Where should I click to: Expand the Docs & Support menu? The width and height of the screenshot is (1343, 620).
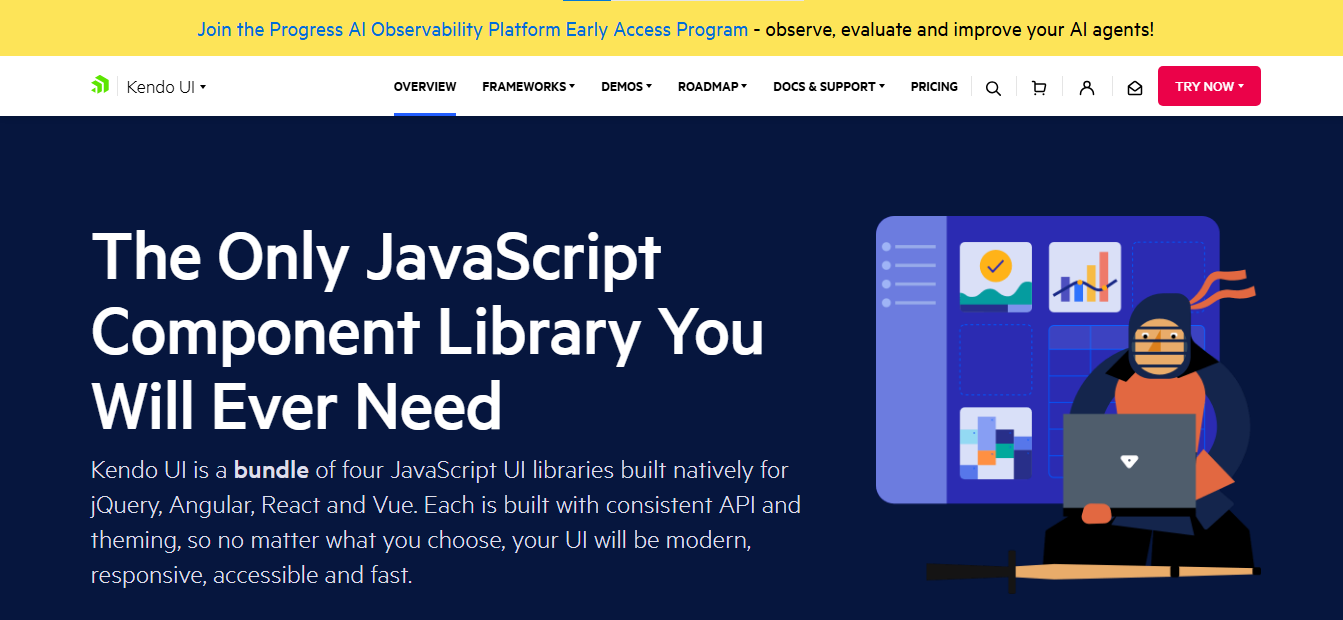[829, 87]
